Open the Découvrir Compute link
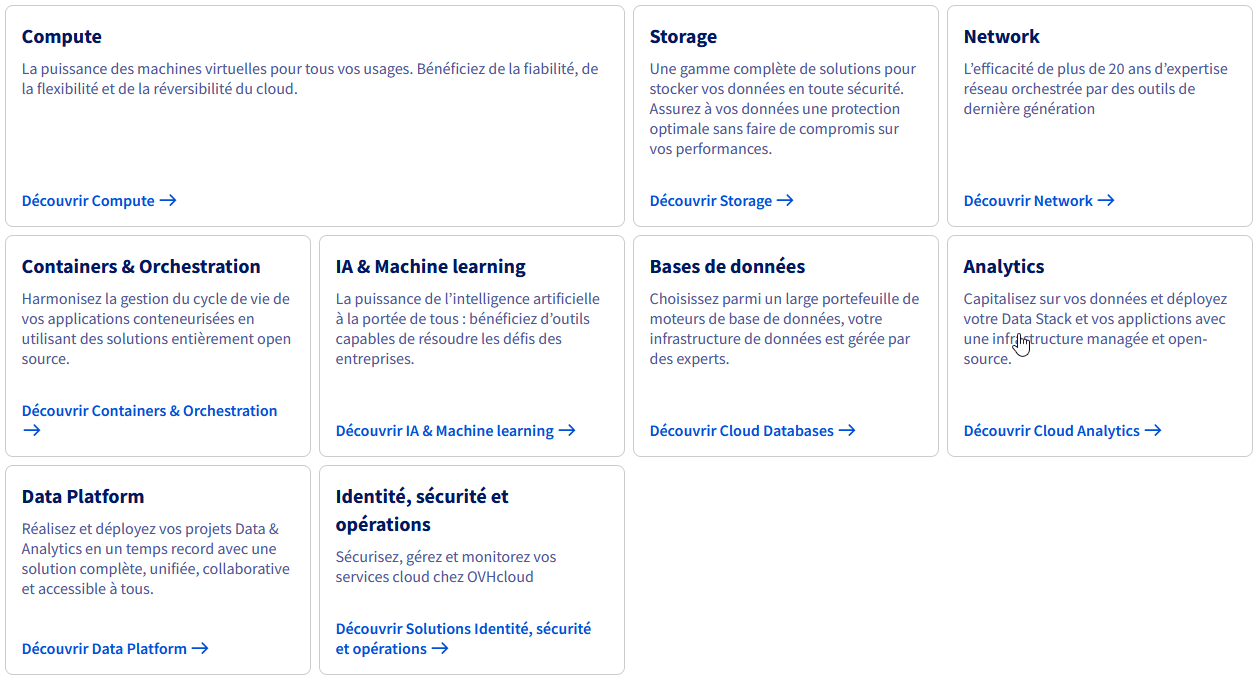 pos(90,200)
